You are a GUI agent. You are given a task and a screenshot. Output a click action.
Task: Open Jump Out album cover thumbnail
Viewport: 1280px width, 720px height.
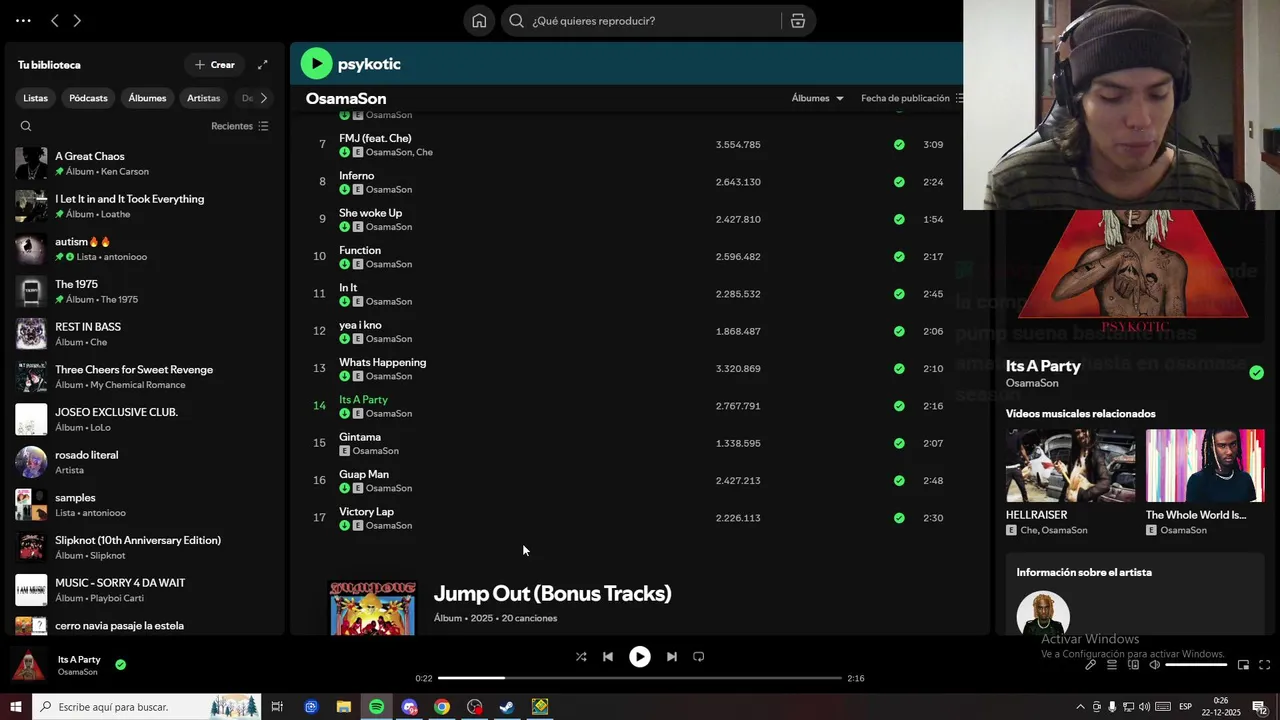point(373,608)
